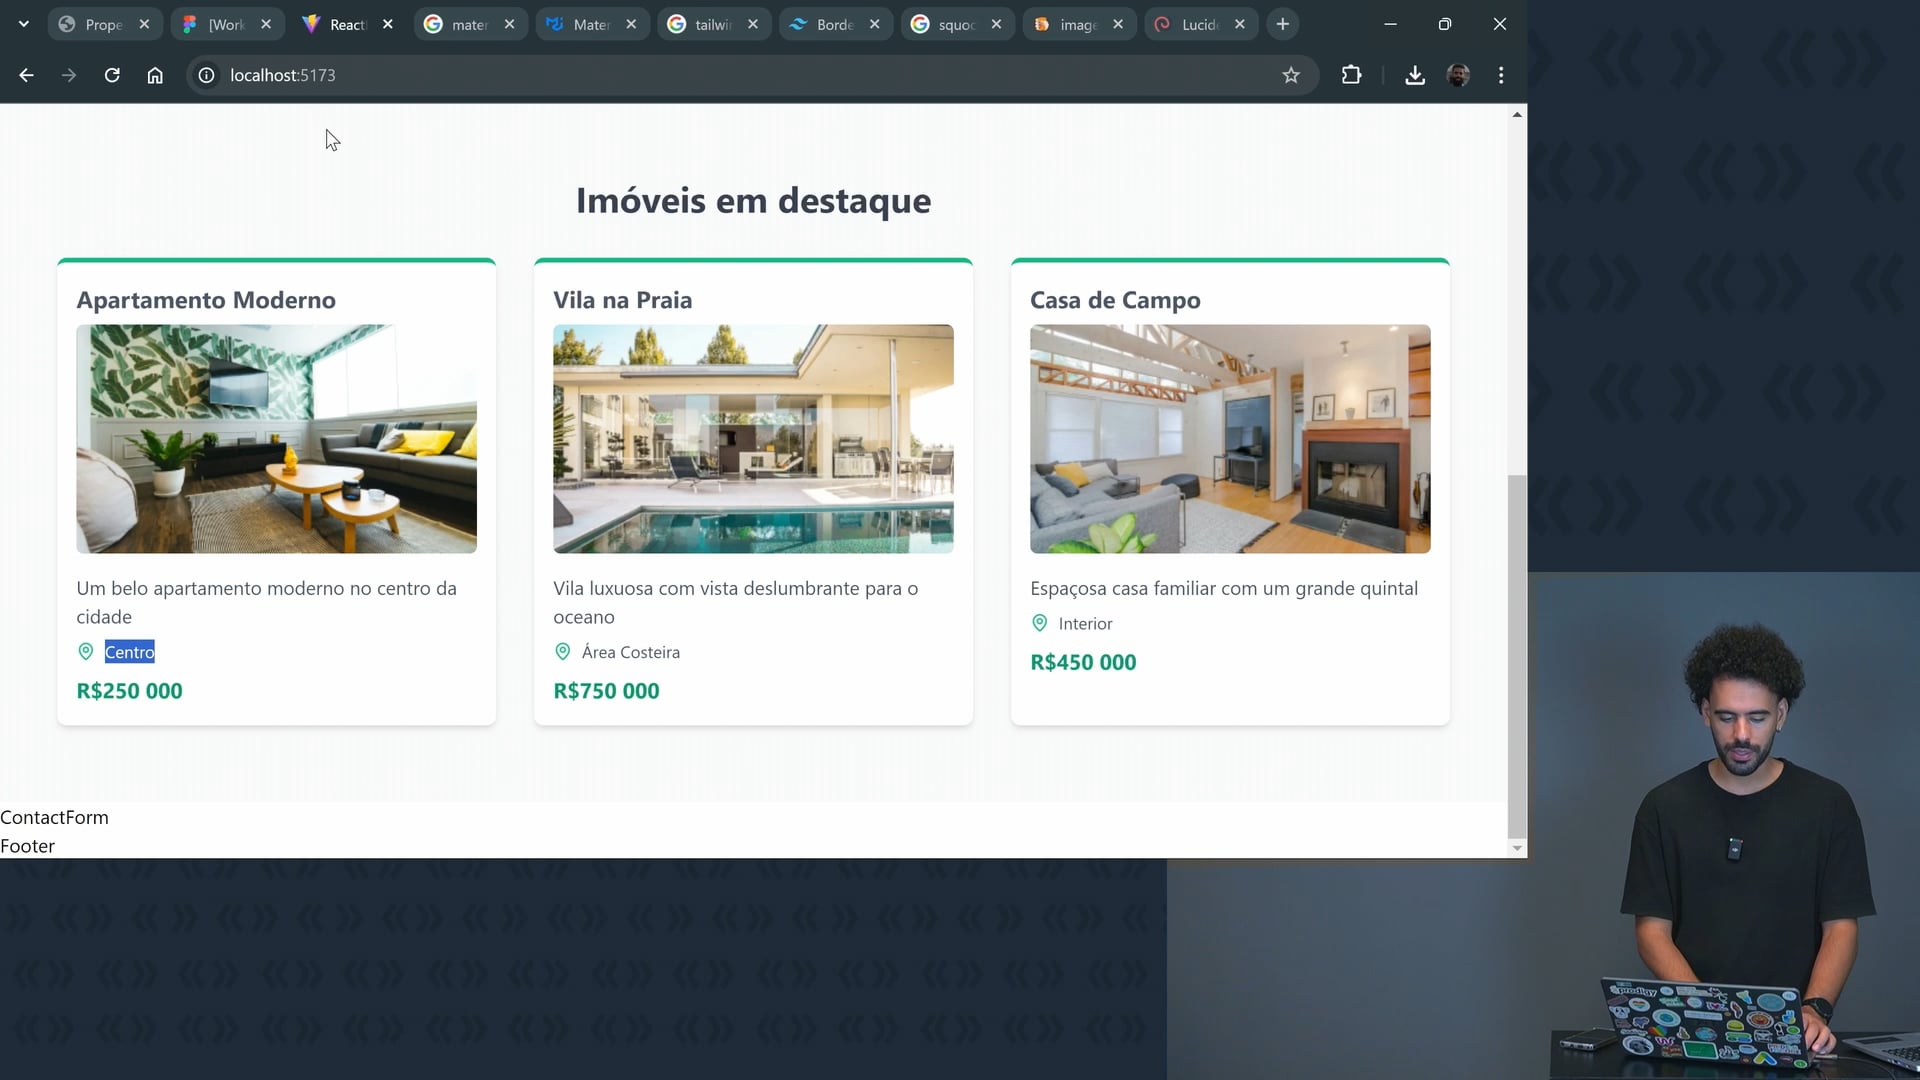The height and width of the screenshot is (1080, 1920).
Task: Go back using the back arrow
Action: point(27,75)
